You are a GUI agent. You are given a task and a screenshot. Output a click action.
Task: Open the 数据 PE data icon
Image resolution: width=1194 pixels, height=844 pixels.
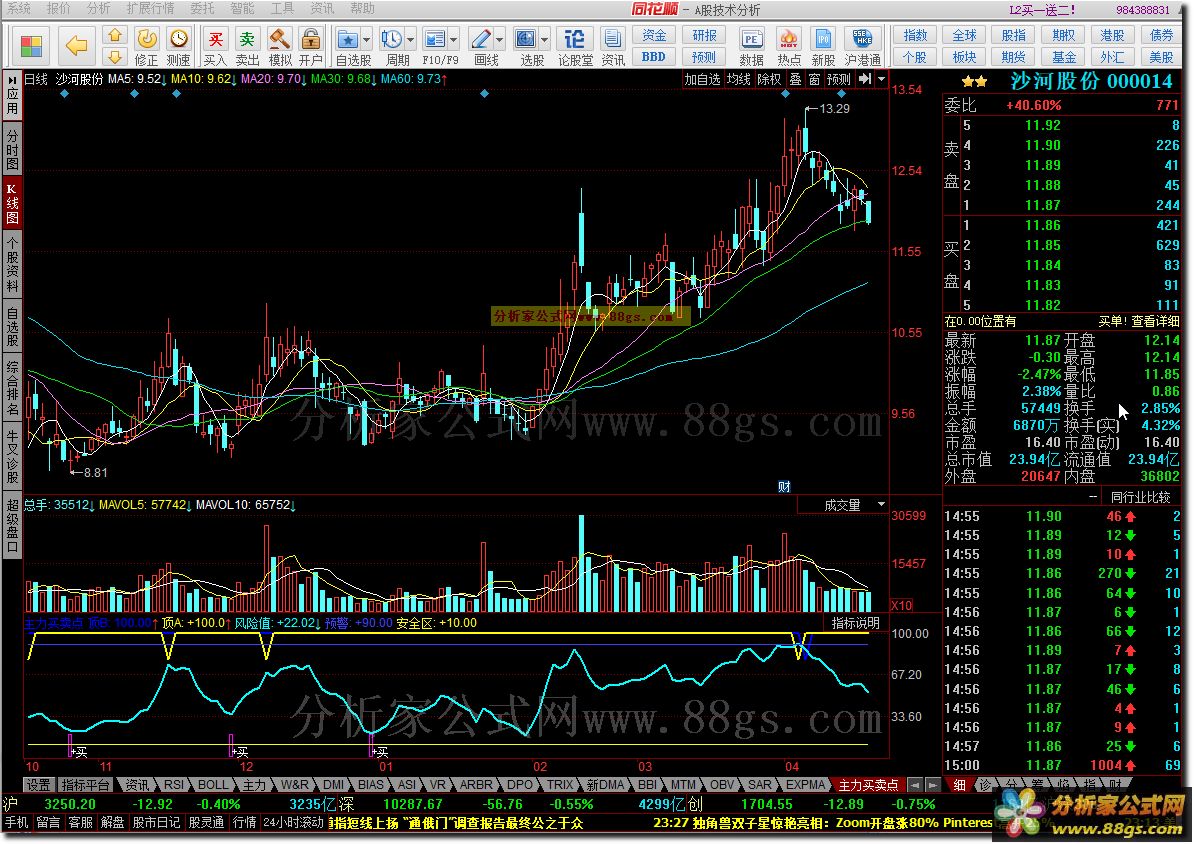pos(751,46)
